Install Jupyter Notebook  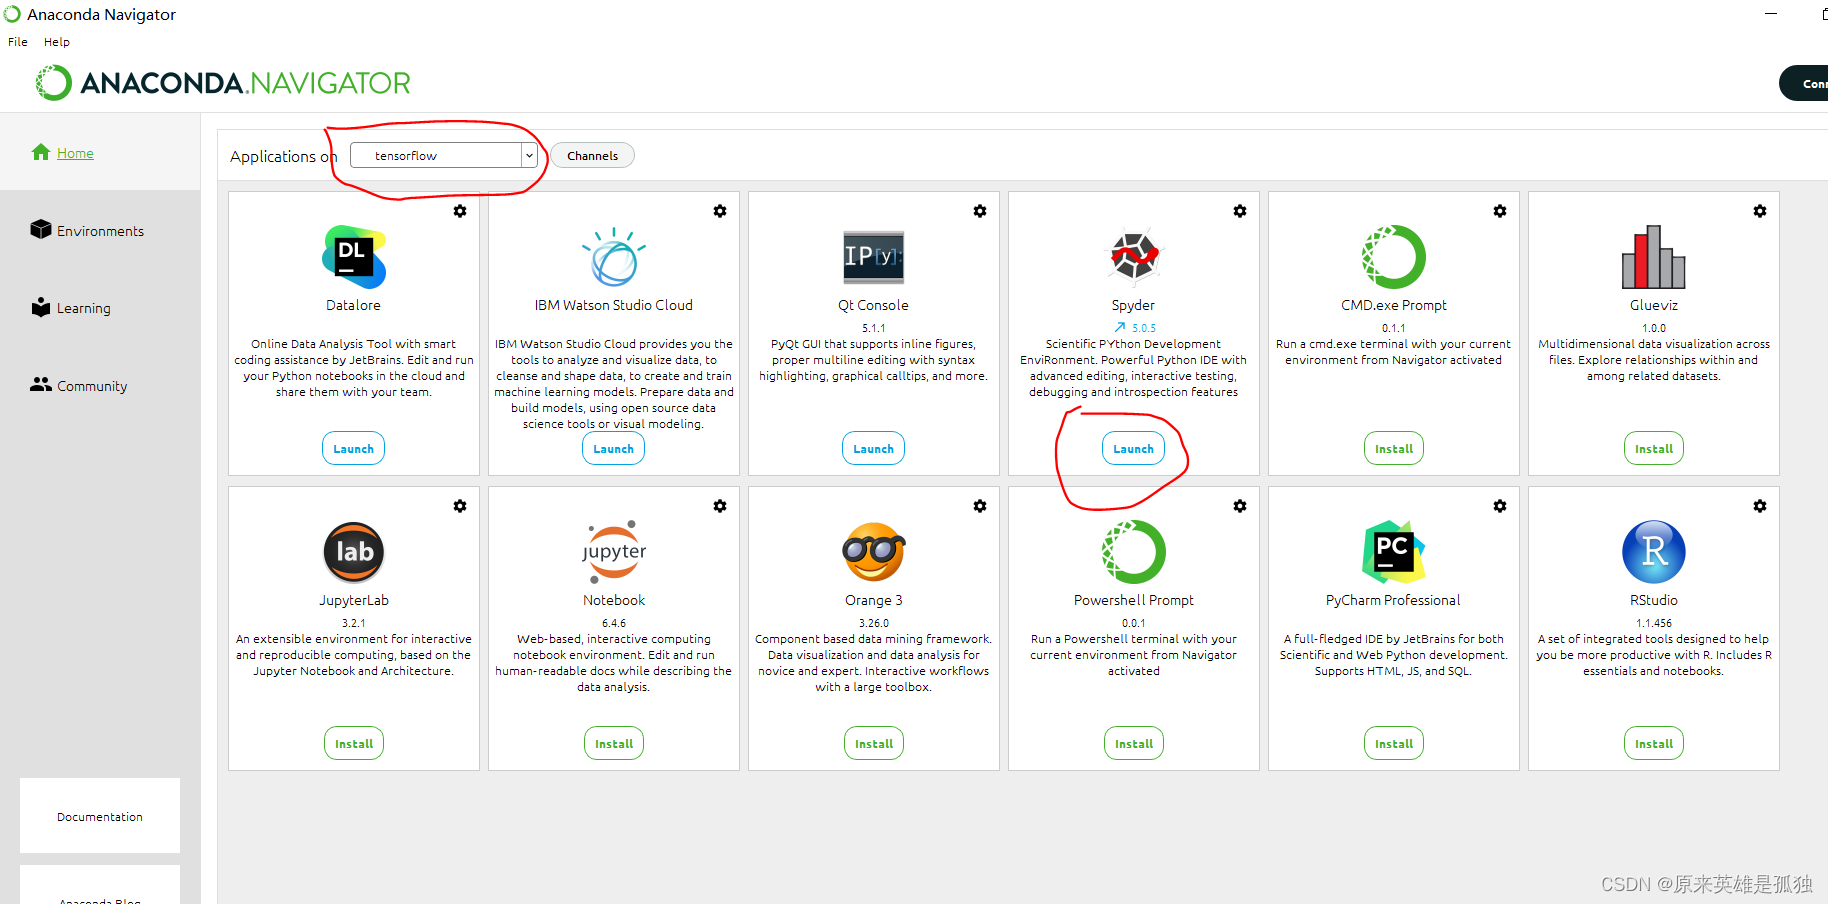[x=614, y=743]
